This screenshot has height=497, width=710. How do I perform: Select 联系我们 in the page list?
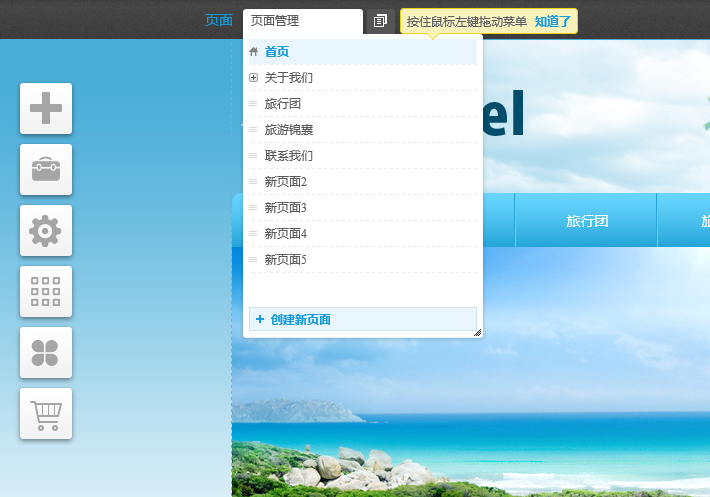pos(289,156)
